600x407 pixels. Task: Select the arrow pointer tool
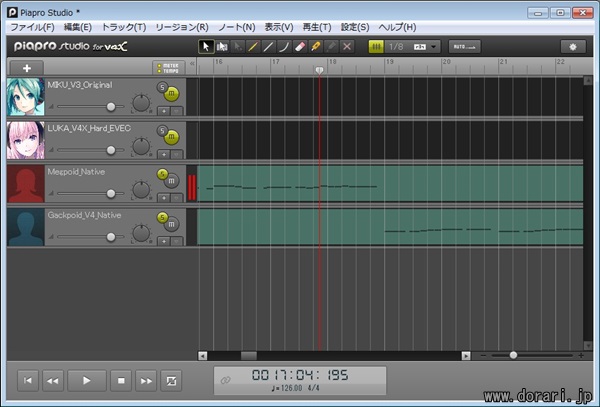click(x=206, y=47)
